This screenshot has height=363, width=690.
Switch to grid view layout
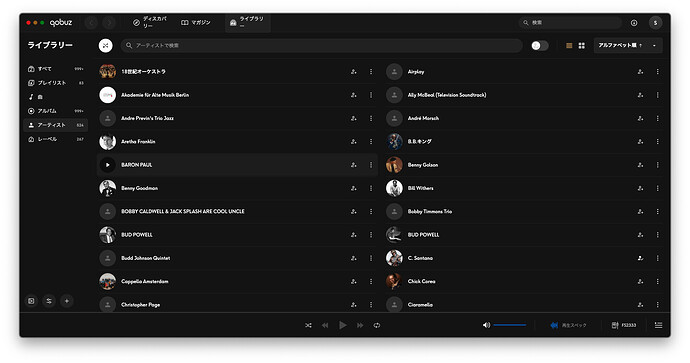pyautogui.click(x=582, y=45)
